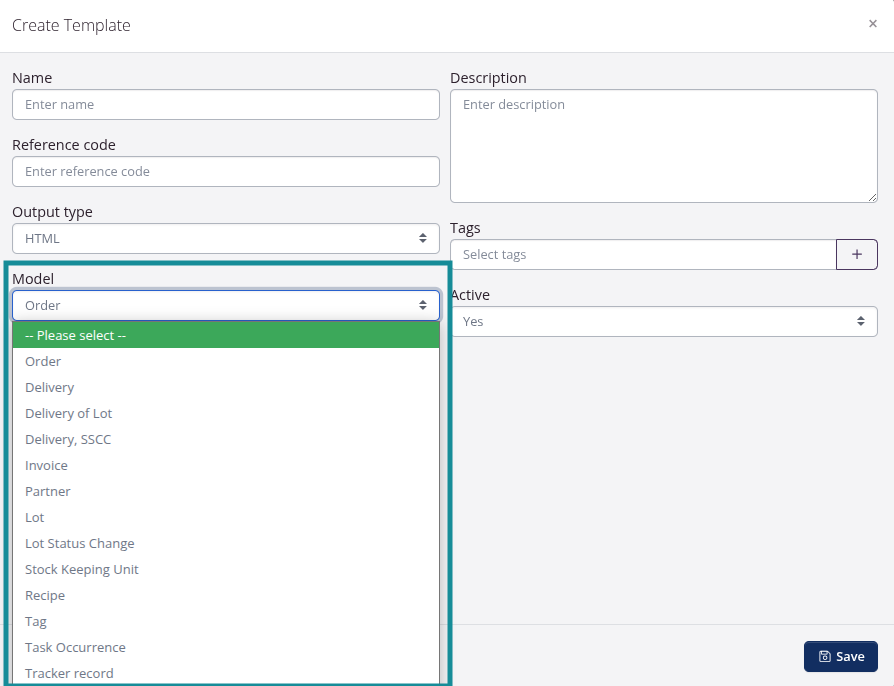
Task: Collapse the open Model dropdown
Action: (x=225, y=305)
